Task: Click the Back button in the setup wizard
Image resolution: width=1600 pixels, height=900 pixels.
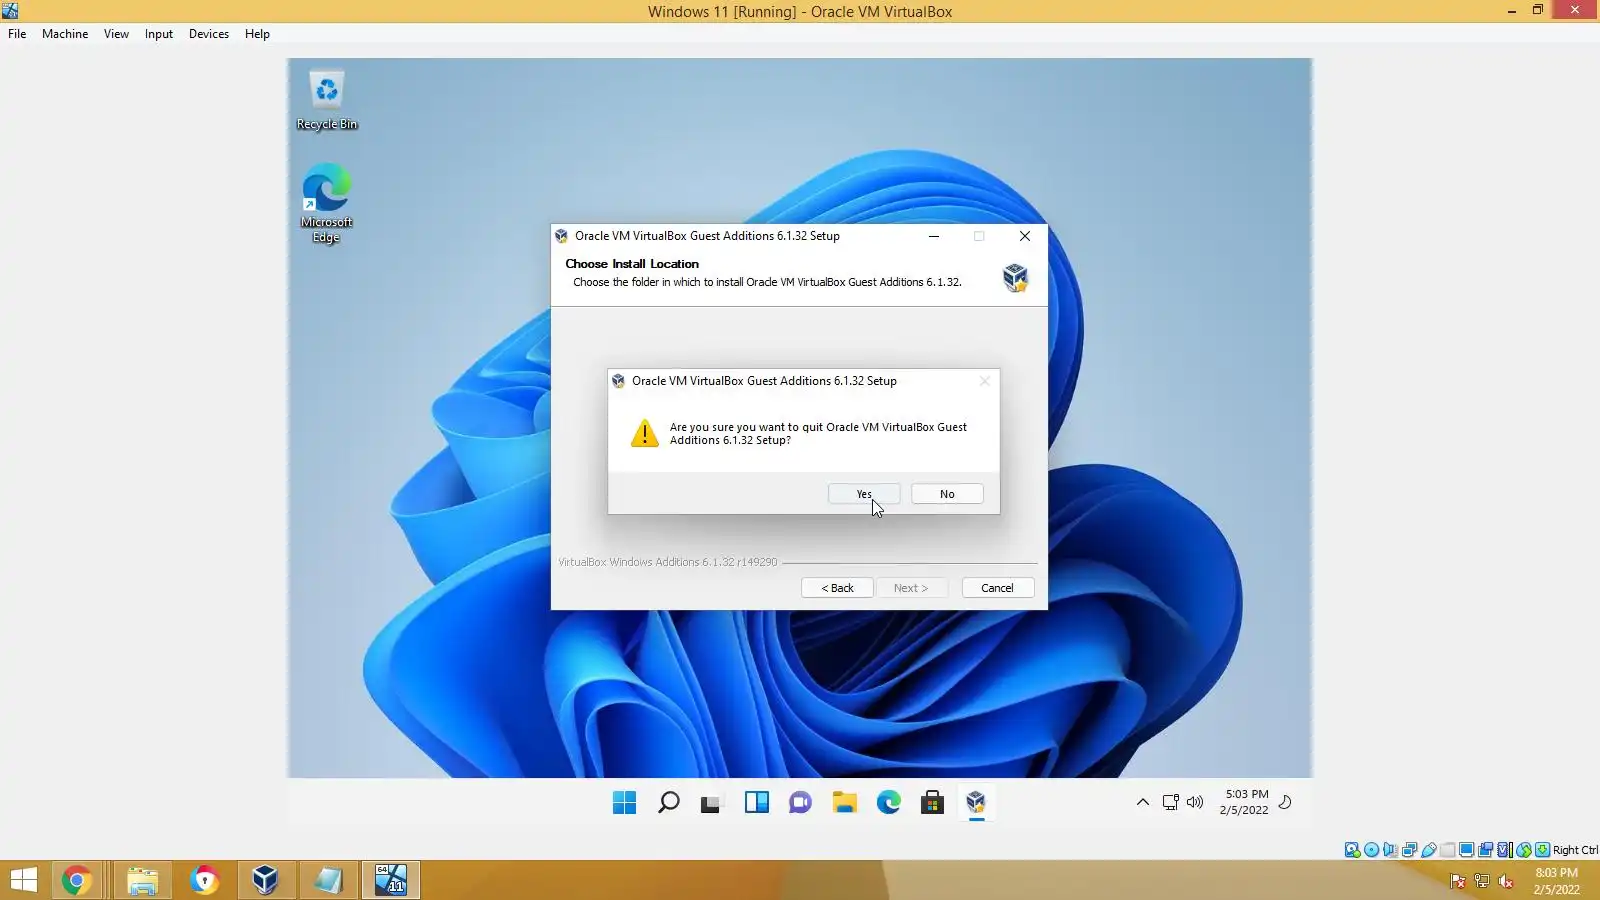Action: (x=837, y=588)
